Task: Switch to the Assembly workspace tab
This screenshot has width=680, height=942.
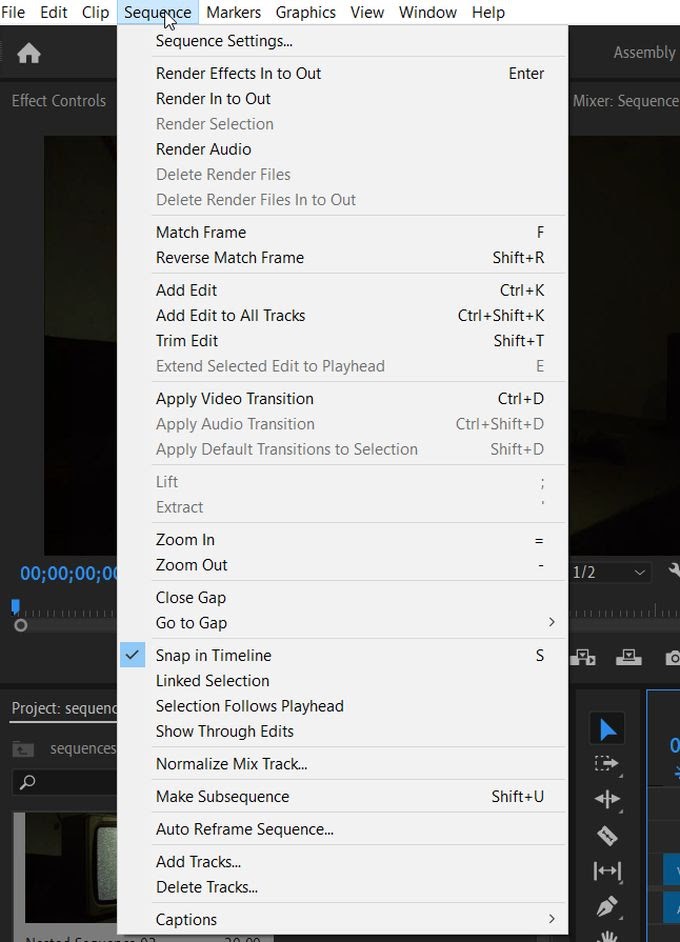Action: [644, 52]
